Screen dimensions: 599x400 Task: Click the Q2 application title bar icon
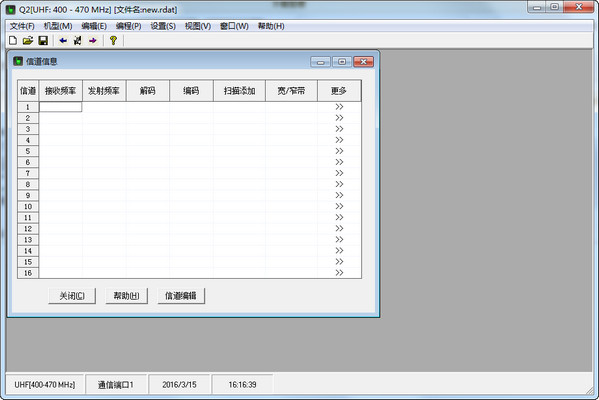(11, 10)
